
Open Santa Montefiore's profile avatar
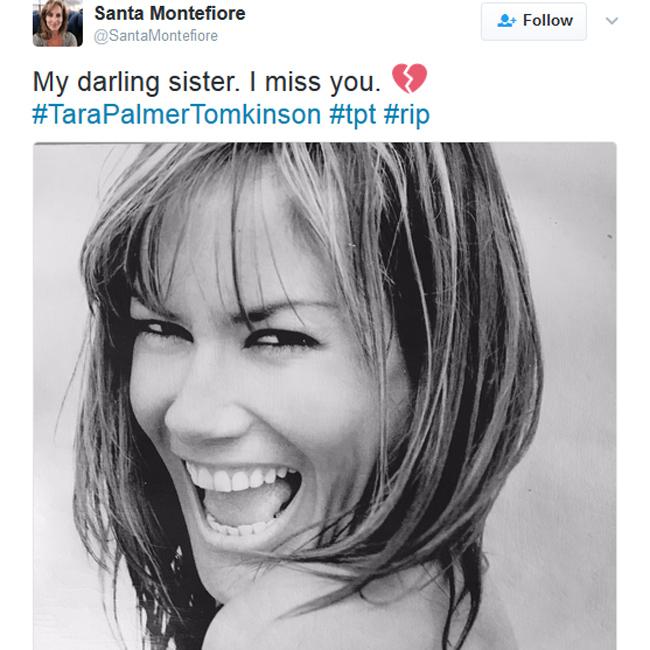pyautogui.click(x=57, y=23)
